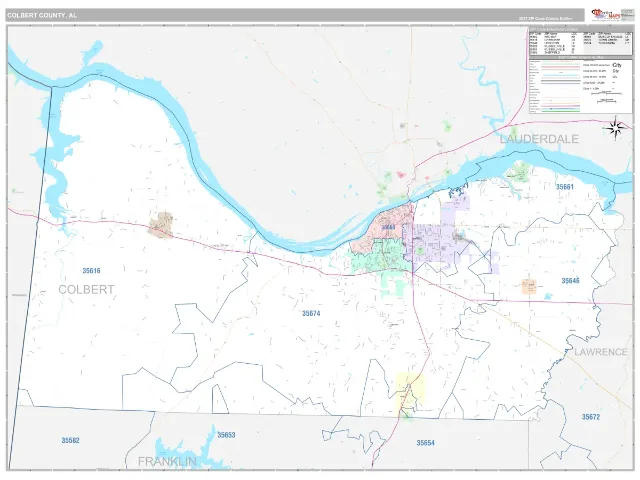Select the ZIP code label 35653

coord(226,435)
